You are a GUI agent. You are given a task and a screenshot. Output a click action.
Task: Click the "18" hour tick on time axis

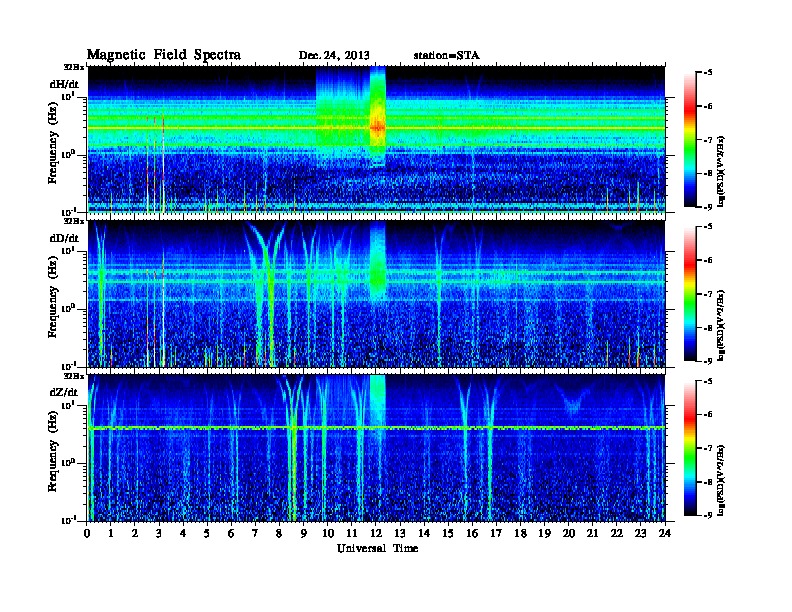coord(520,533)
